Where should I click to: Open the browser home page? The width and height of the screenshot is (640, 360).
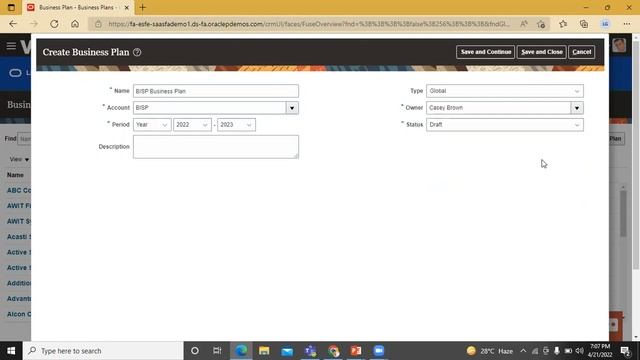pyautogui.click(x=75, y=24)
